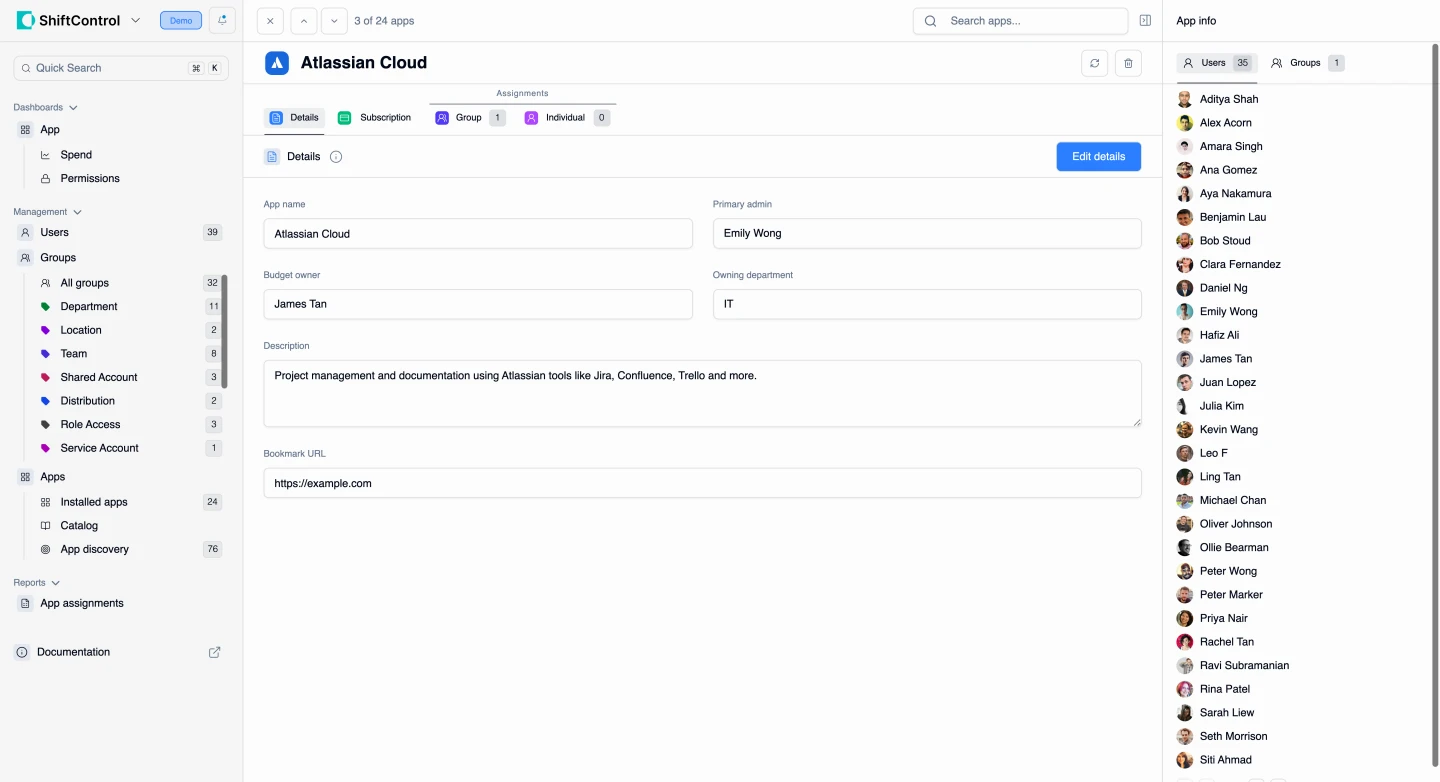
Task: Close the app detail view with the X button
Action: (270, 21)
